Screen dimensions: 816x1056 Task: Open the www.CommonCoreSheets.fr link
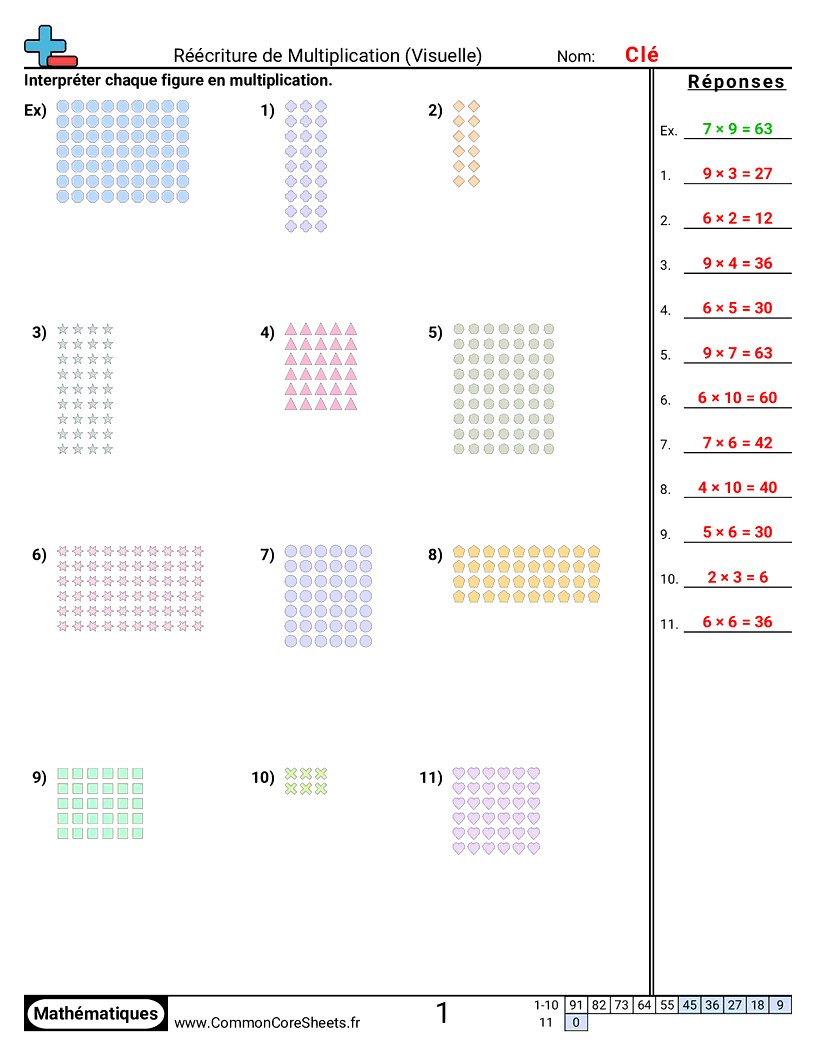click(267, 1022)
